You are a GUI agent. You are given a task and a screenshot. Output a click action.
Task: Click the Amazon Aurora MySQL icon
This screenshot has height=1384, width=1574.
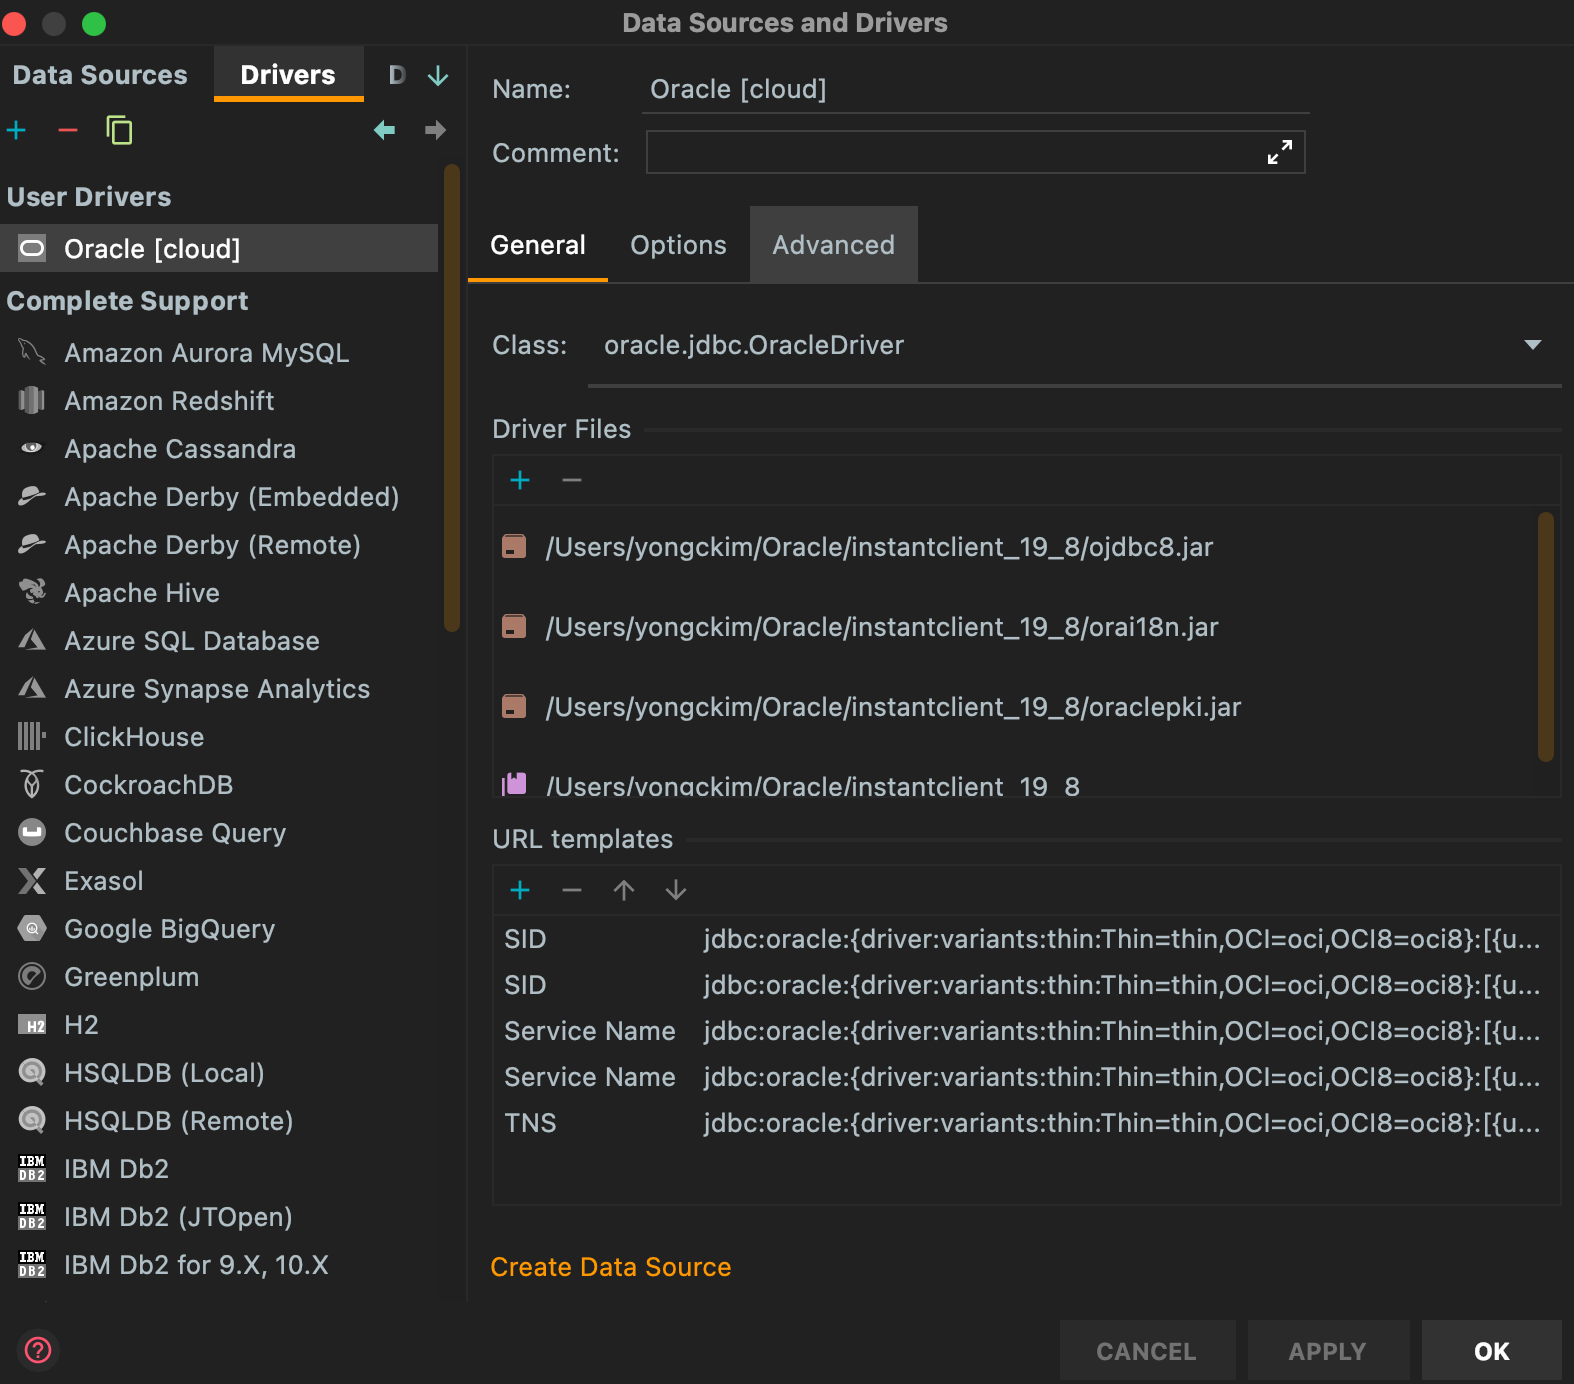[32, 352]
